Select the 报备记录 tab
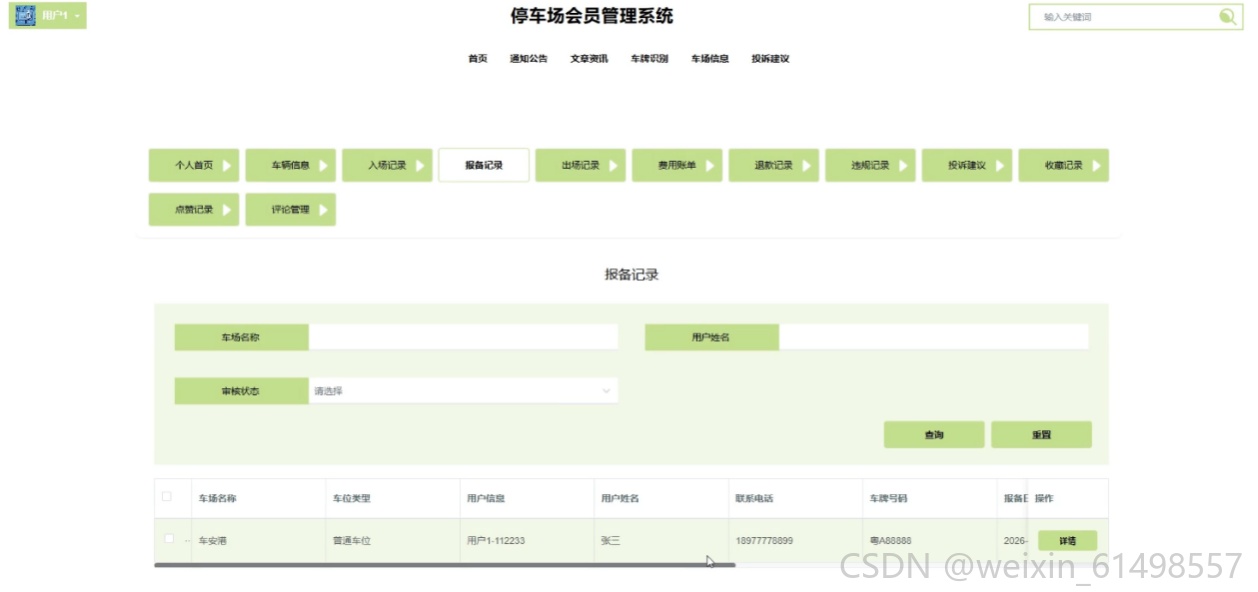 pyautogui.click(x=484, y=166)
